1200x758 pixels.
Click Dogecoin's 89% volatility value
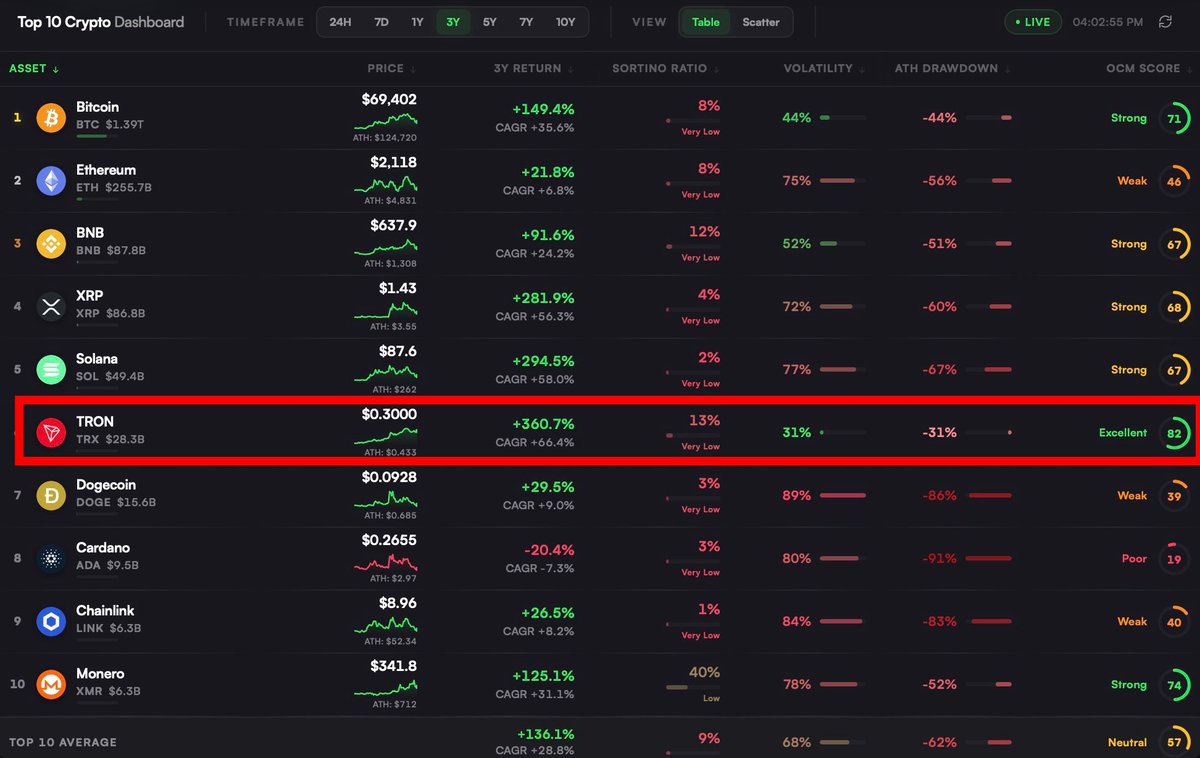797,496
